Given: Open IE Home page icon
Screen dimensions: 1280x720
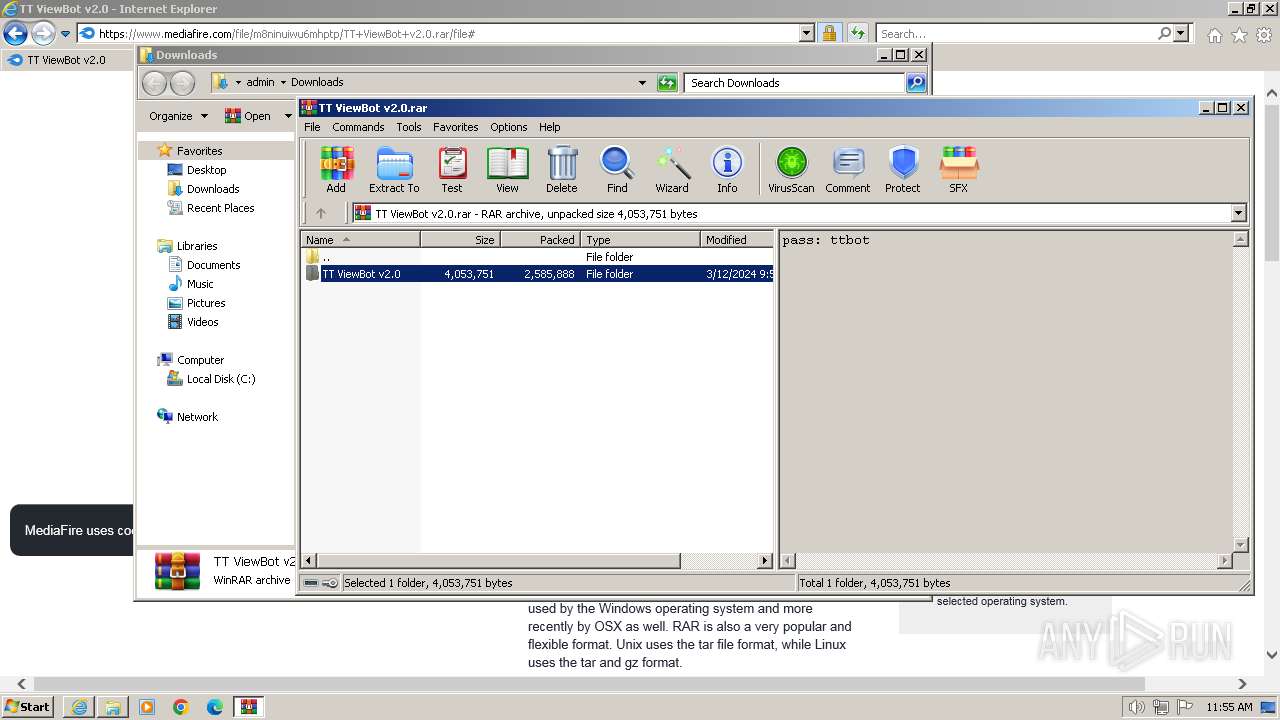Looking at the screenshot, I should (1214, 35).
